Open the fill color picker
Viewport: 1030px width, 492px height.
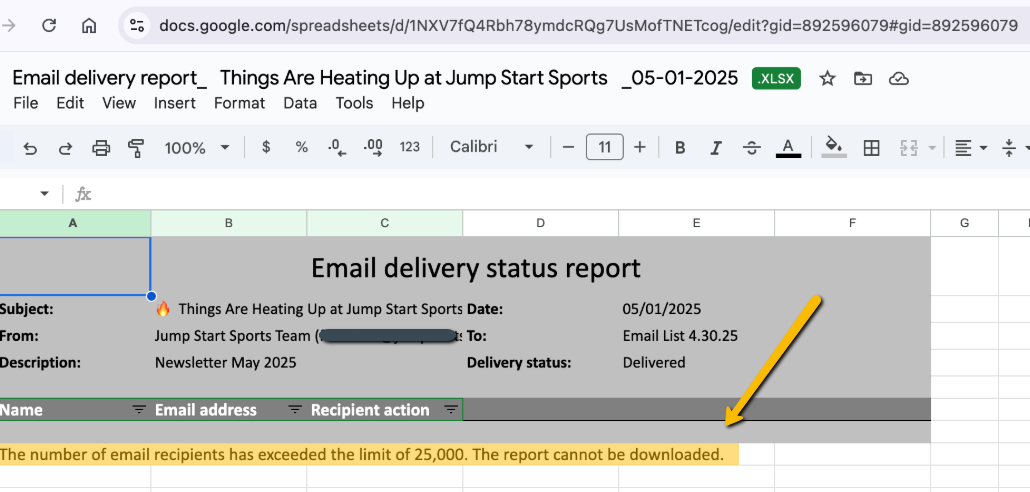click(x=834, y=147)
